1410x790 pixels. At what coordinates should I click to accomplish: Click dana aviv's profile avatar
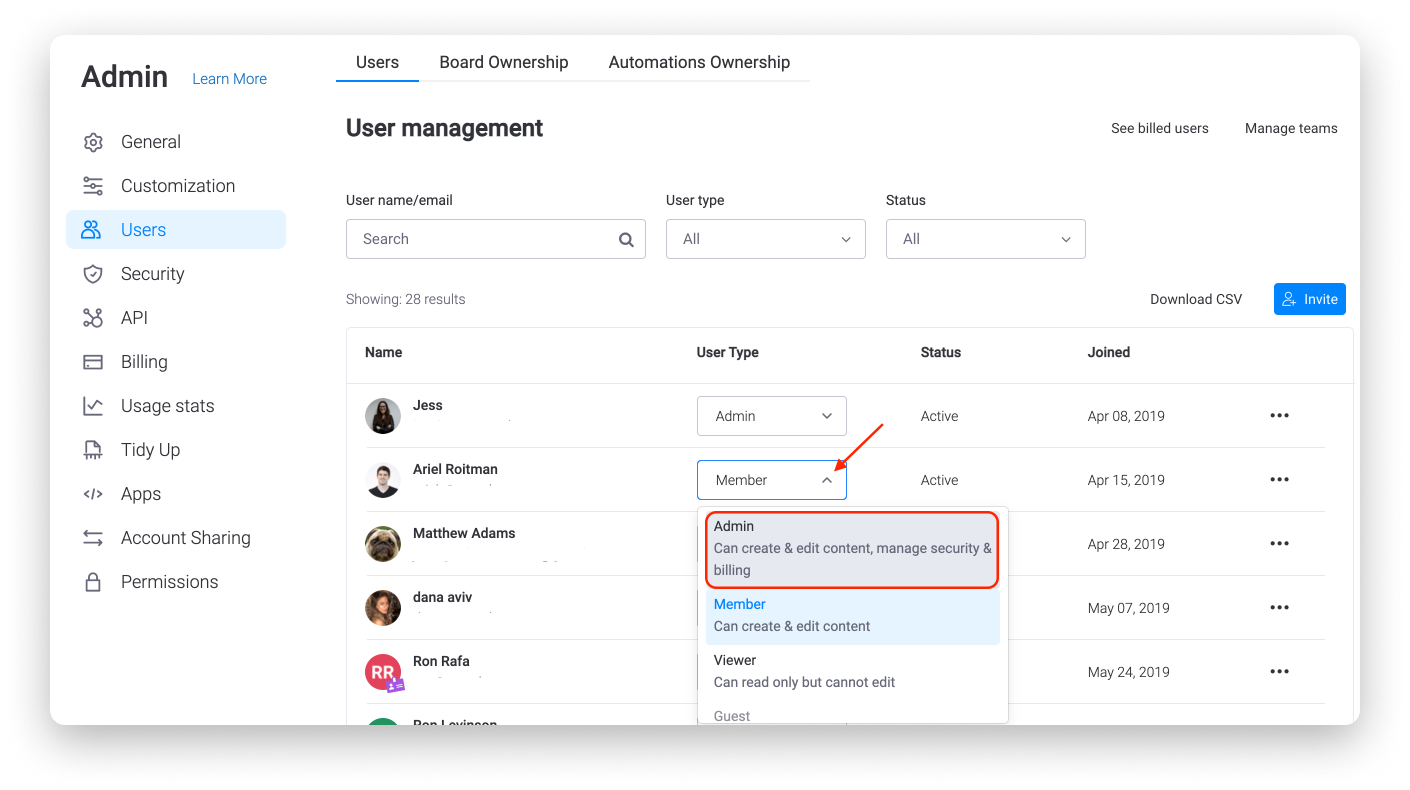[383, 608]
